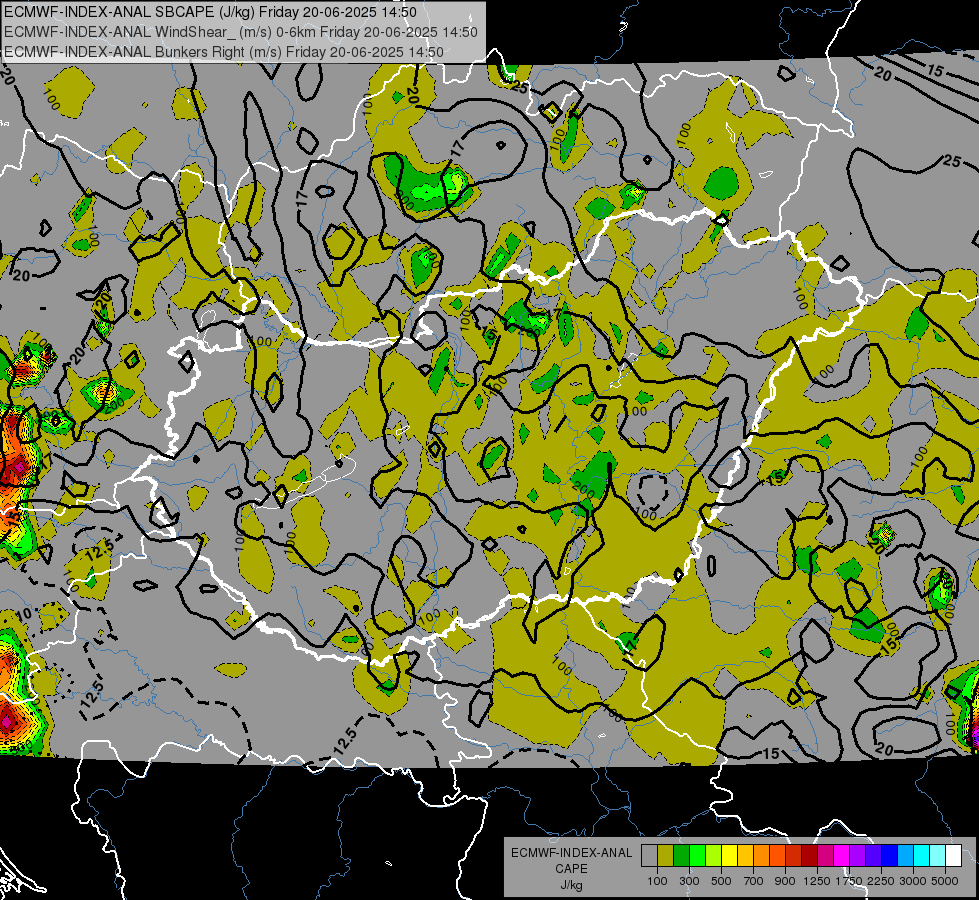
Task: Click the legend tick value 700
Action: (754, 881)
